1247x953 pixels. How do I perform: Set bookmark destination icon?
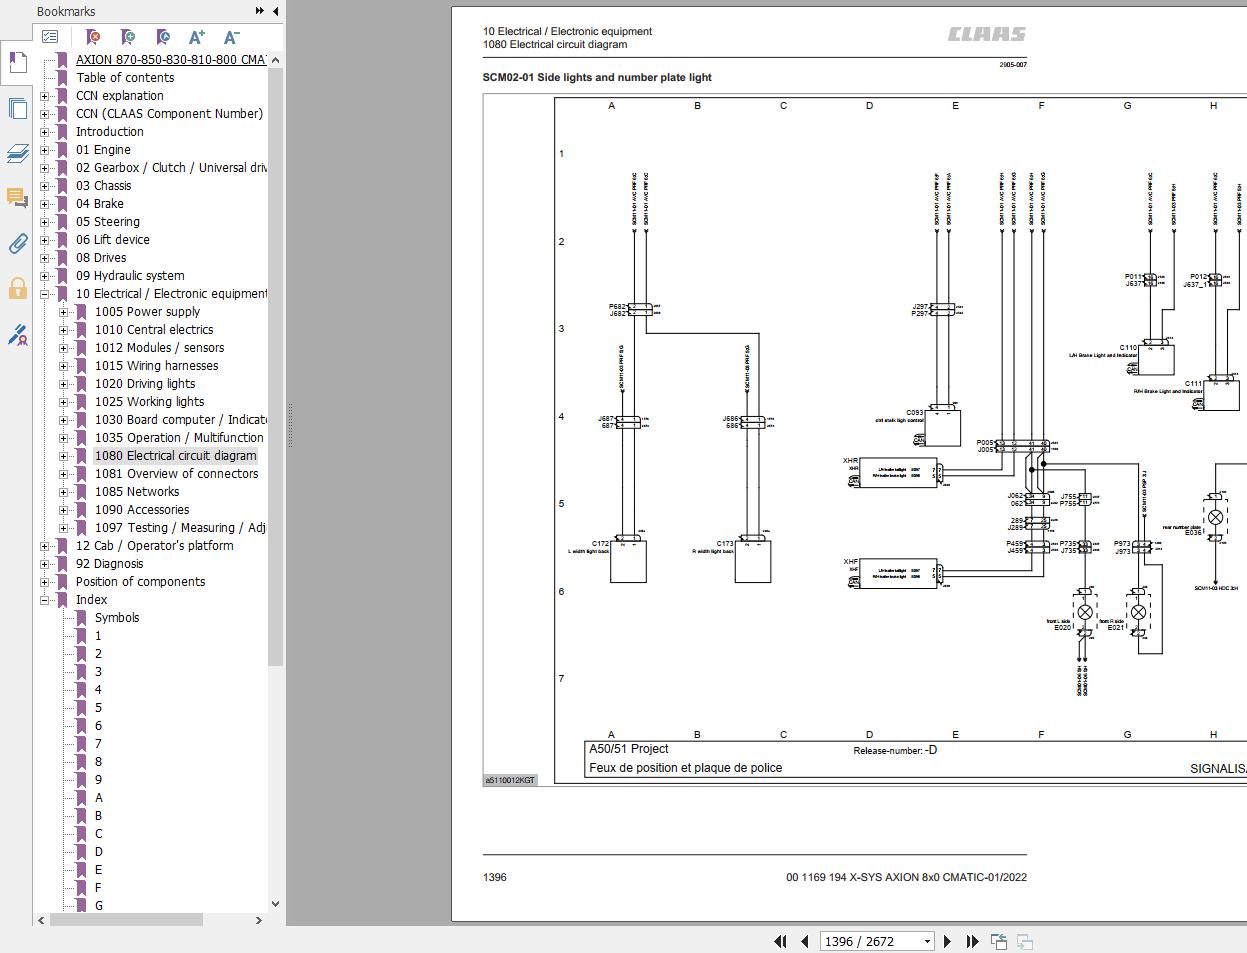click(x=163, y=37)
